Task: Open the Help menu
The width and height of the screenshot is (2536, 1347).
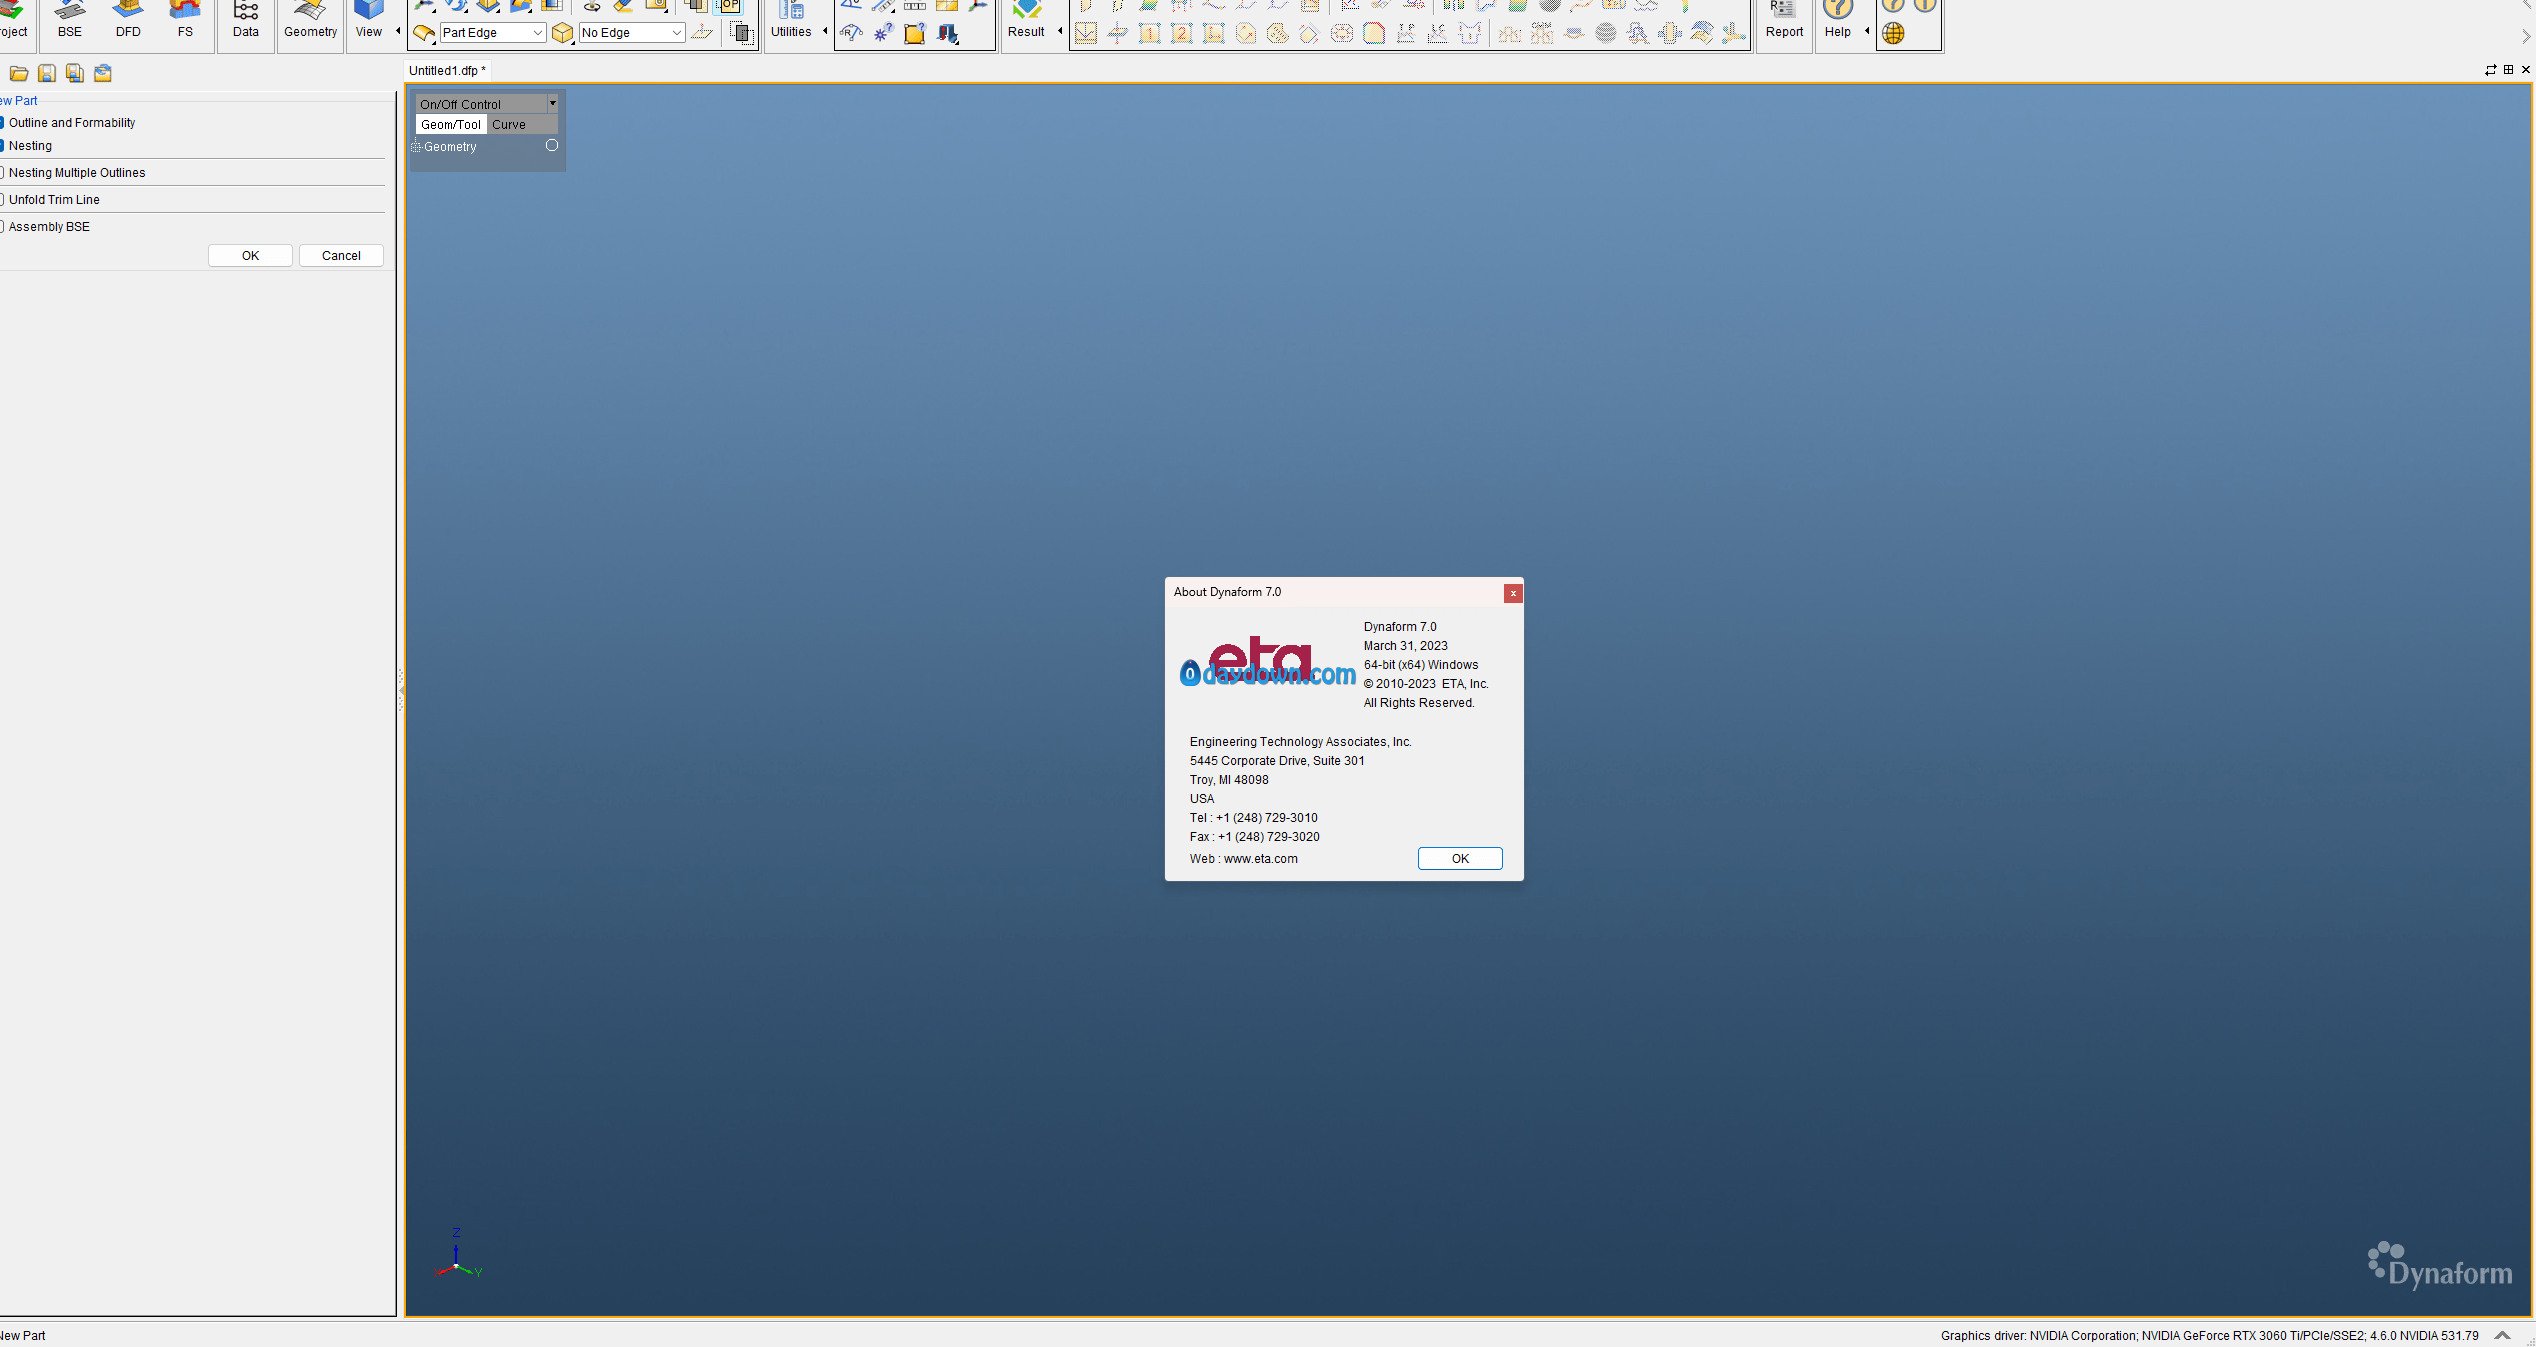Action: (1838, 20)
